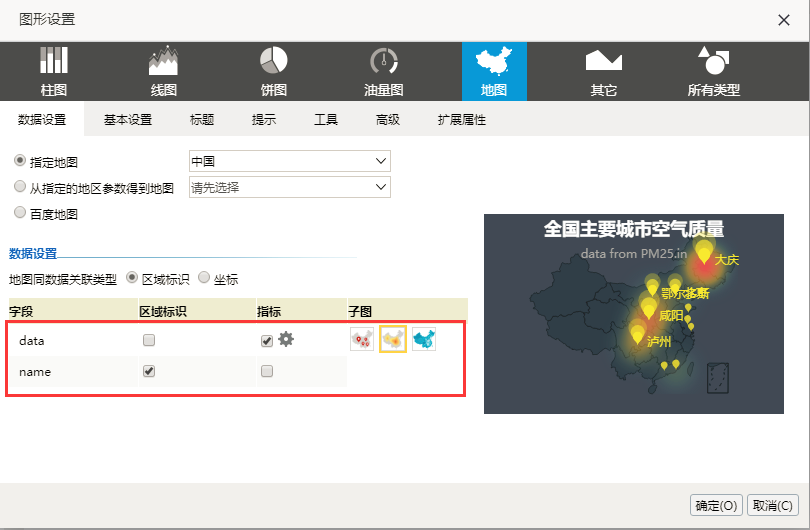Click the 字段 column header
The width and height of the screenshot is (810, 530).
coord(73,311)
